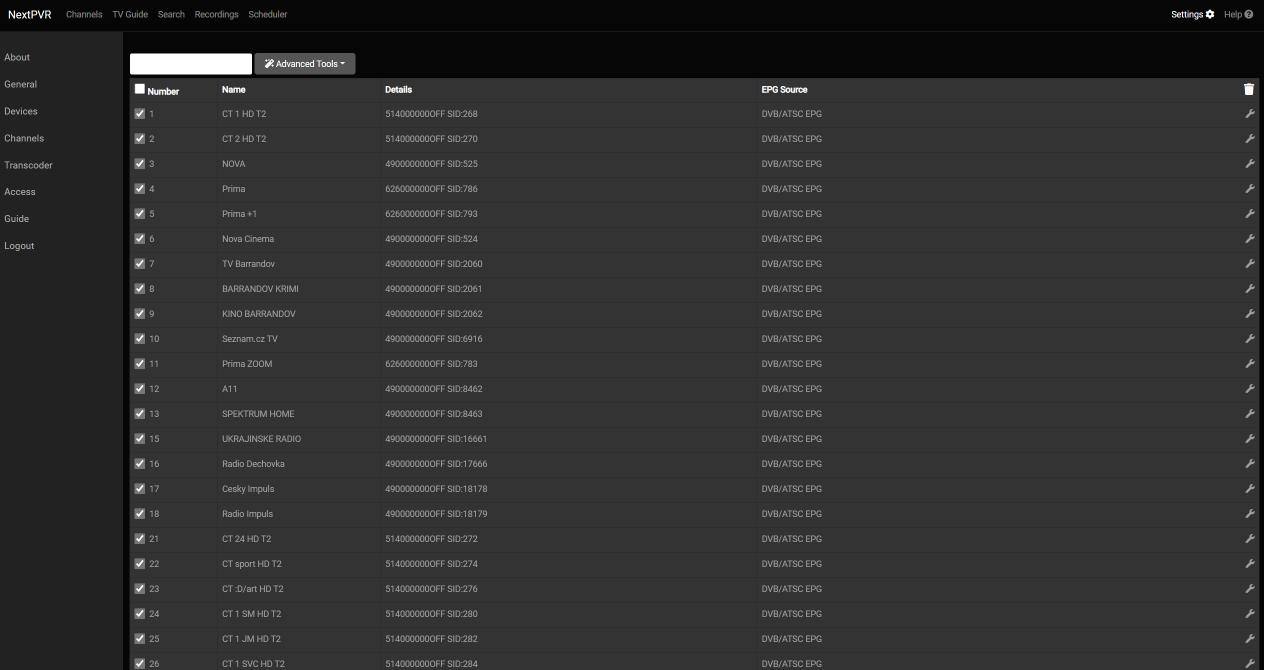
Task: Go to TV Guide in top navigation
Action: click(x=130, y=14)
